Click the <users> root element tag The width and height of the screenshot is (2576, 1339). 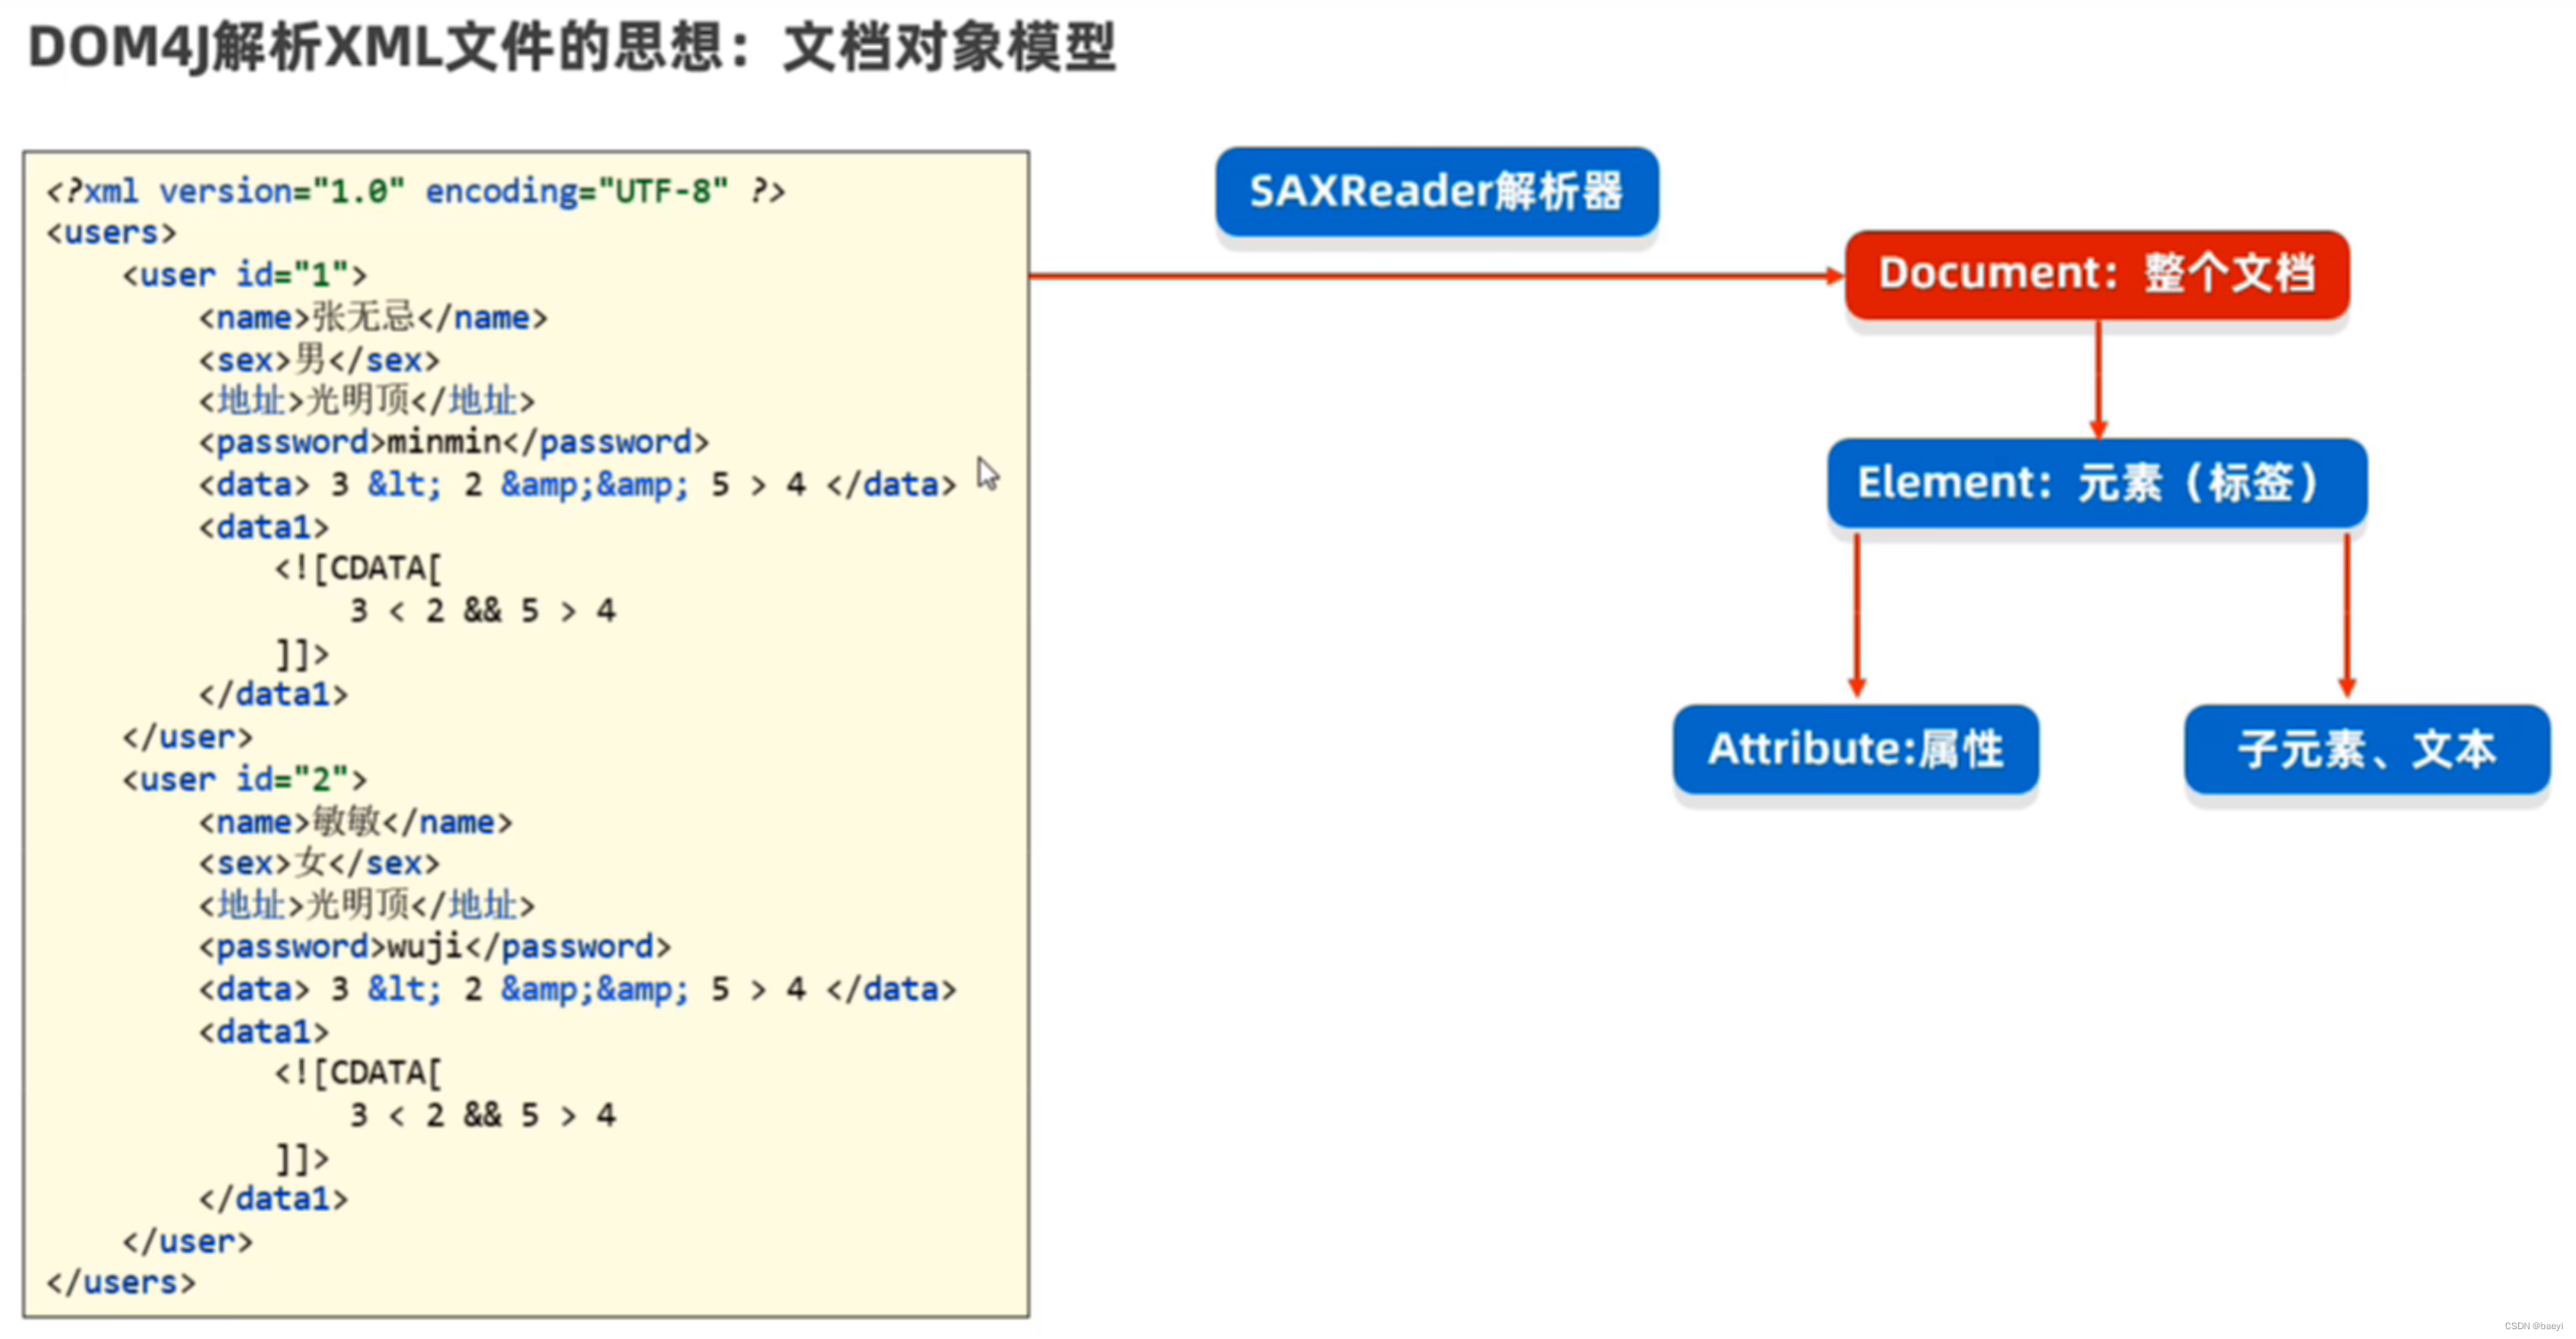[110, 232]
